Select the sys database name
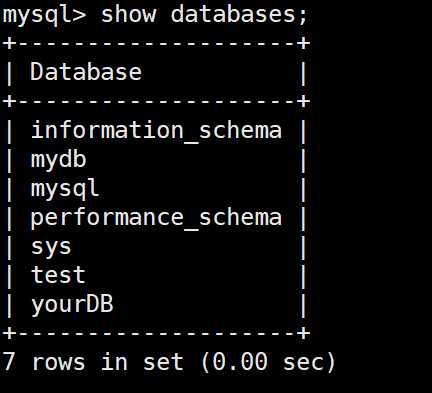Image resolution: width=432 pixels, height=393 pixels. point(51,248)
